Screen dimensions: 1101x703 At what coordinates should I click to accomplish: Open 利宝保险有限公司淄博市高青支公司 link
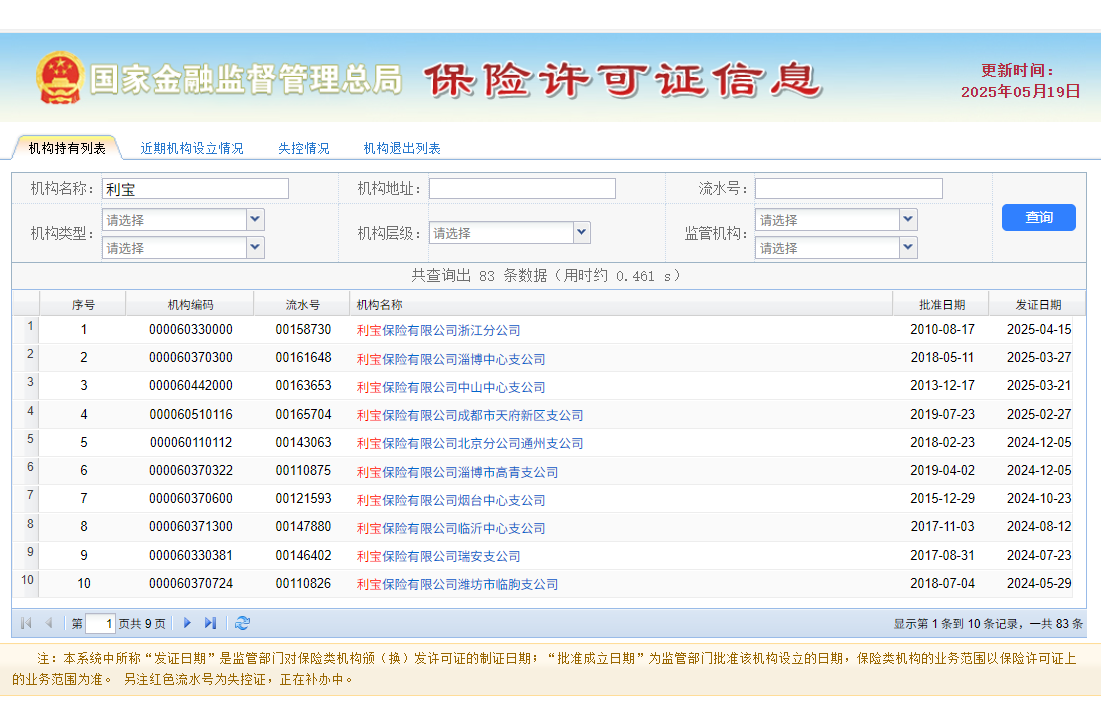pyautogui.click(x=457, y=472)
